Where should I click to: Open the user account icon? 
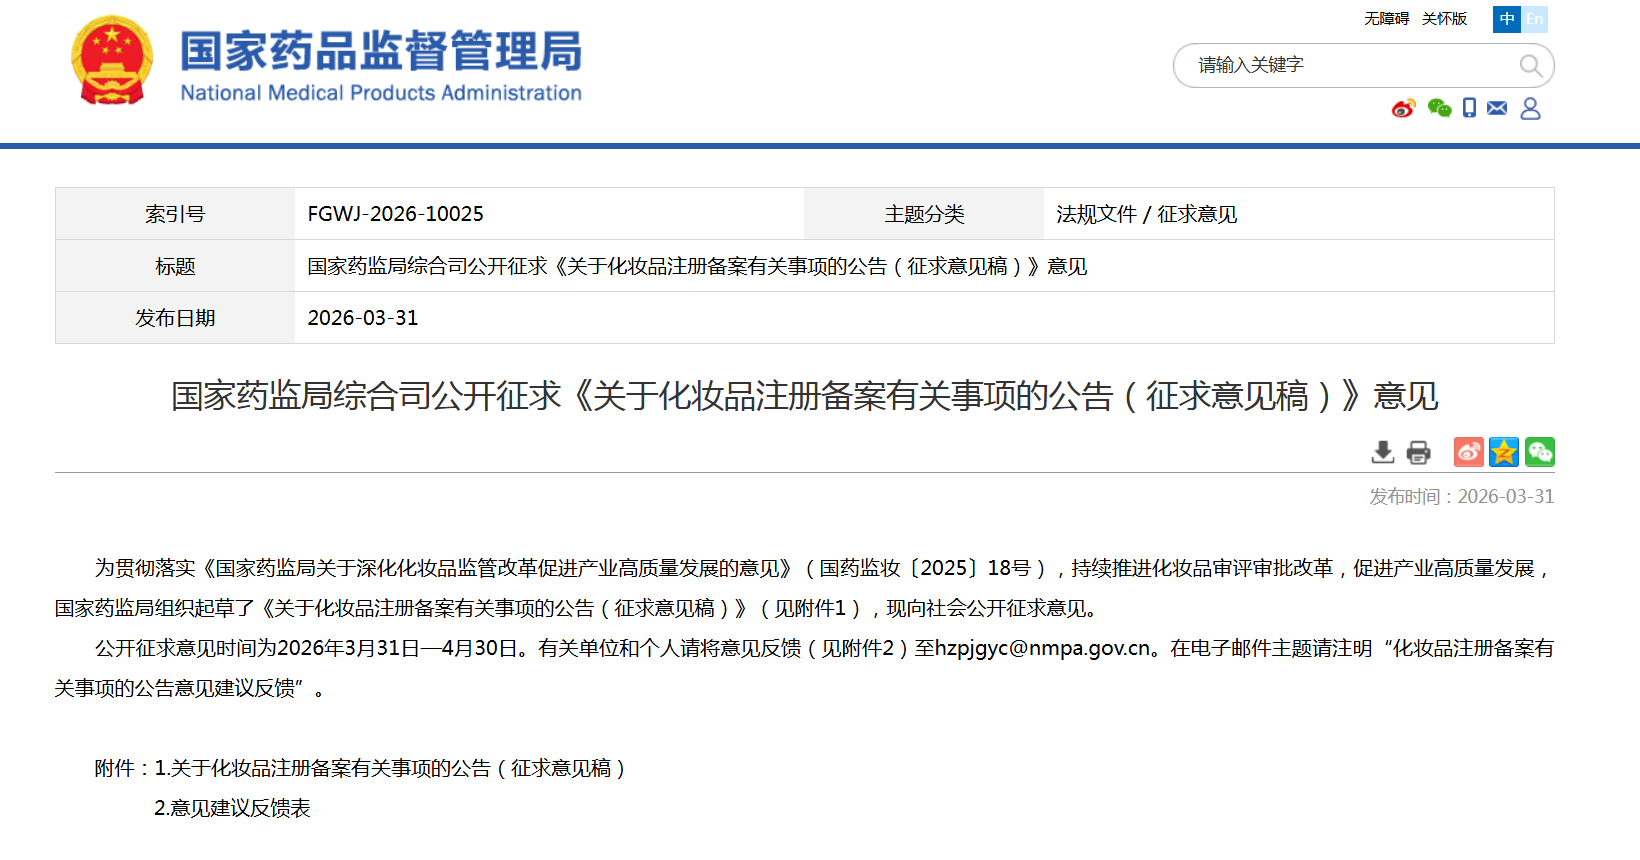(x=1530, y=108)
